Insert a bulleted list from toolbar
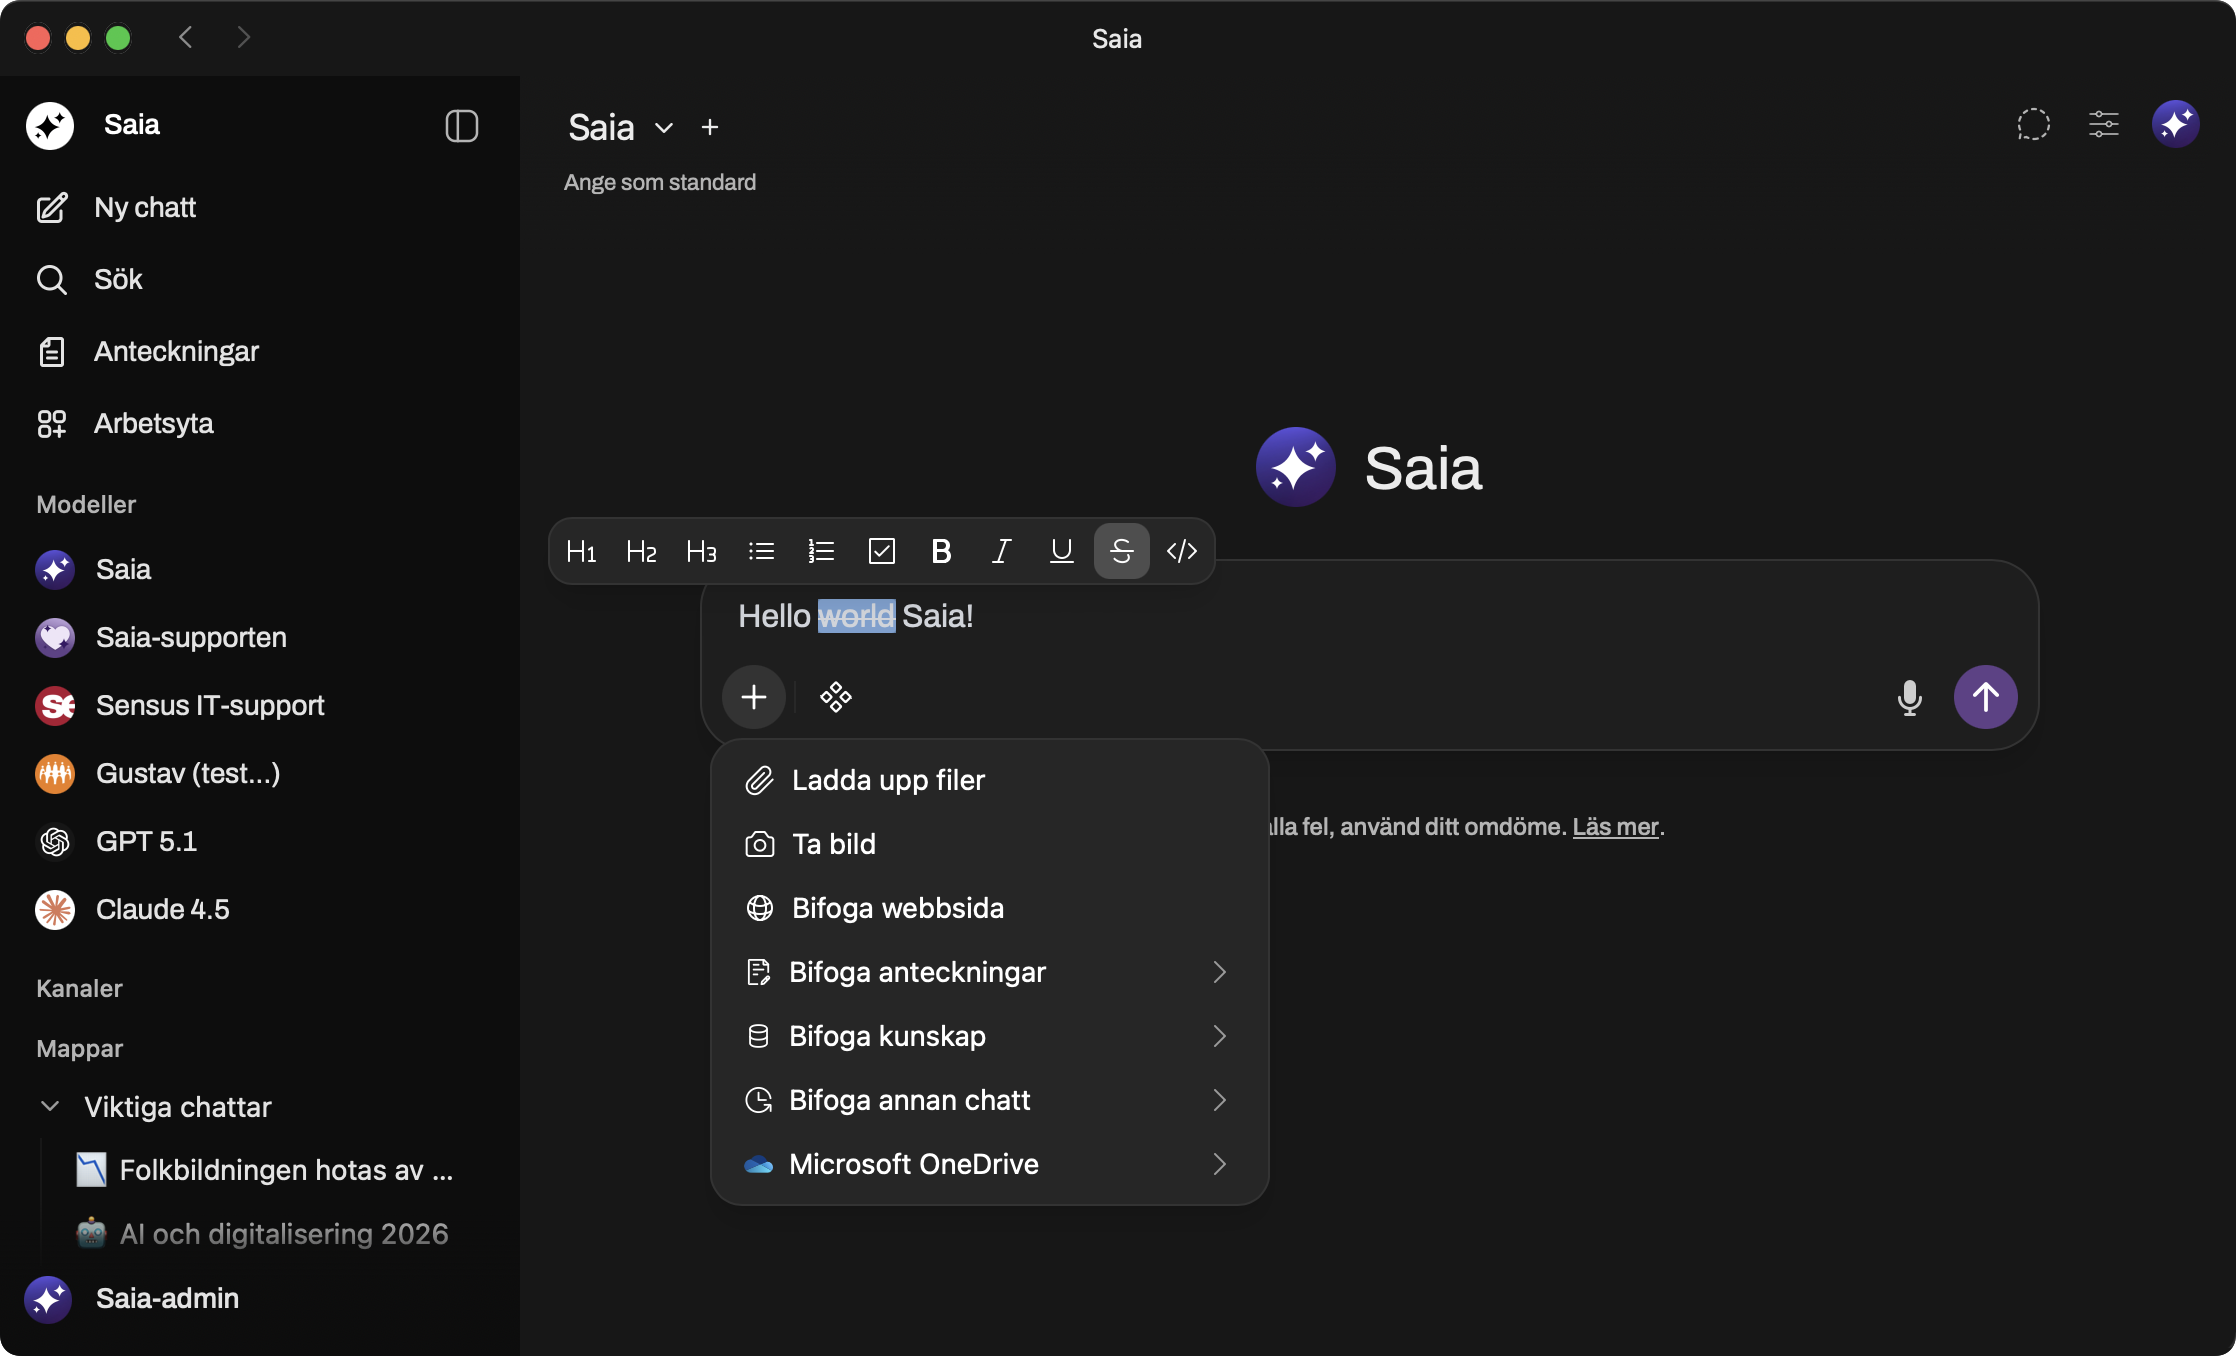Viewport: 2236px width, 1356px height. (761, 551)
